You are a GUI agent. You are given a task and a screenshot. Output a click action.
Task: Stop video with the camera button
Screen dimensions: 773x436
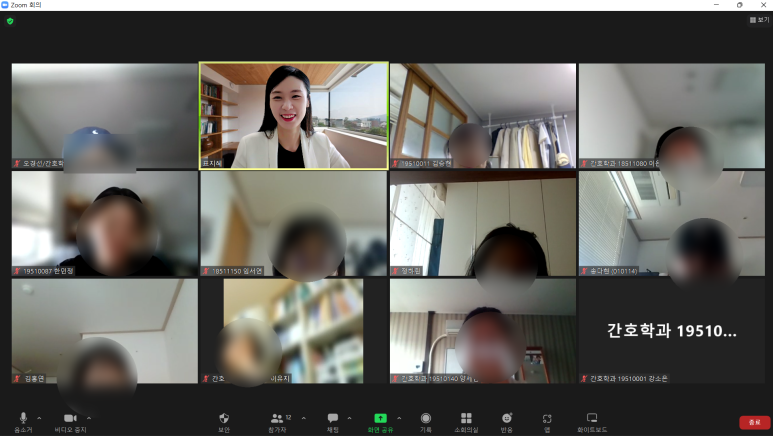pyautogui.click(x=70, y=418)
